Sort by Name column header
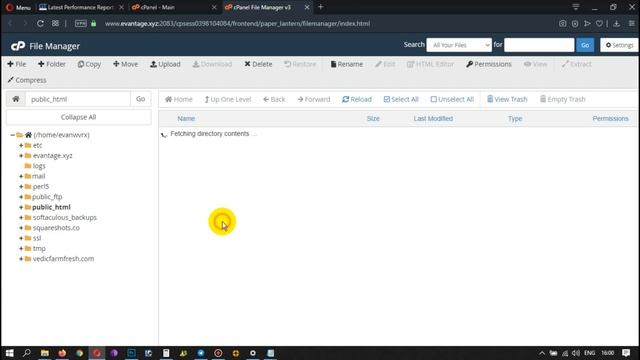 pos(186,118)
